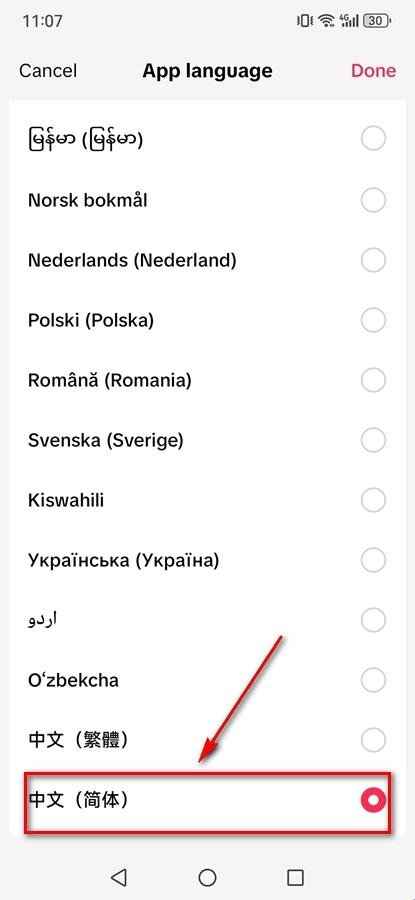This screenshot has width=415, height=900.
Task: Tap the vibrate mode status icon
Action: tap(304, 21)
